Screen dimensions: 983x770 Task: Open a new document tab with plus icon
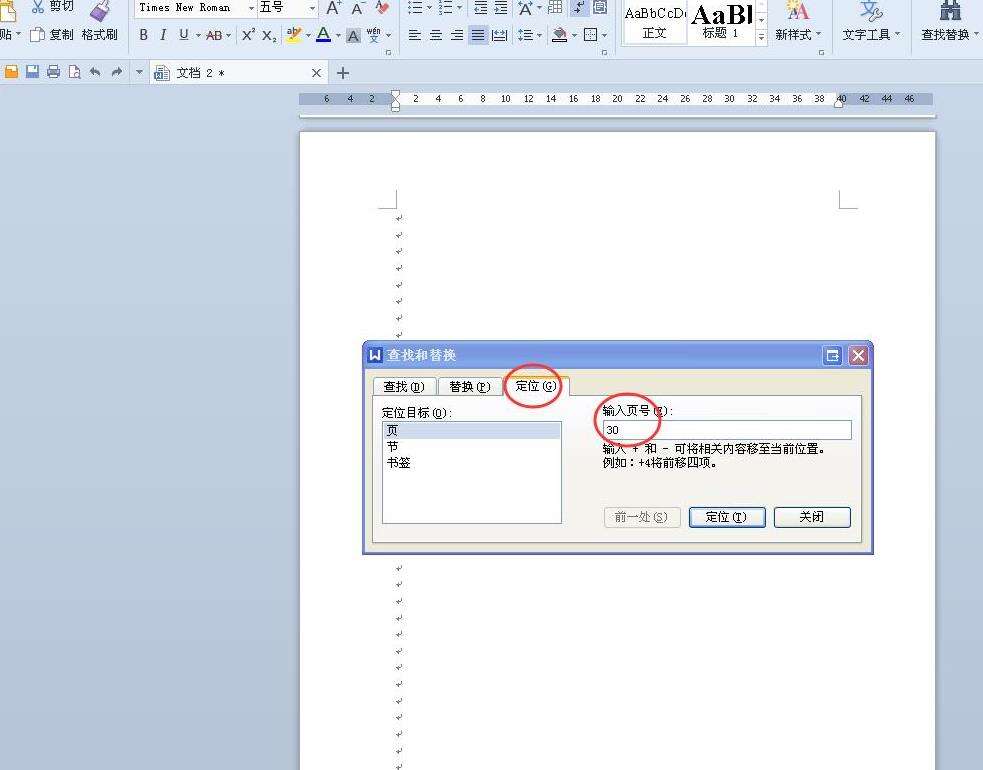343,73
